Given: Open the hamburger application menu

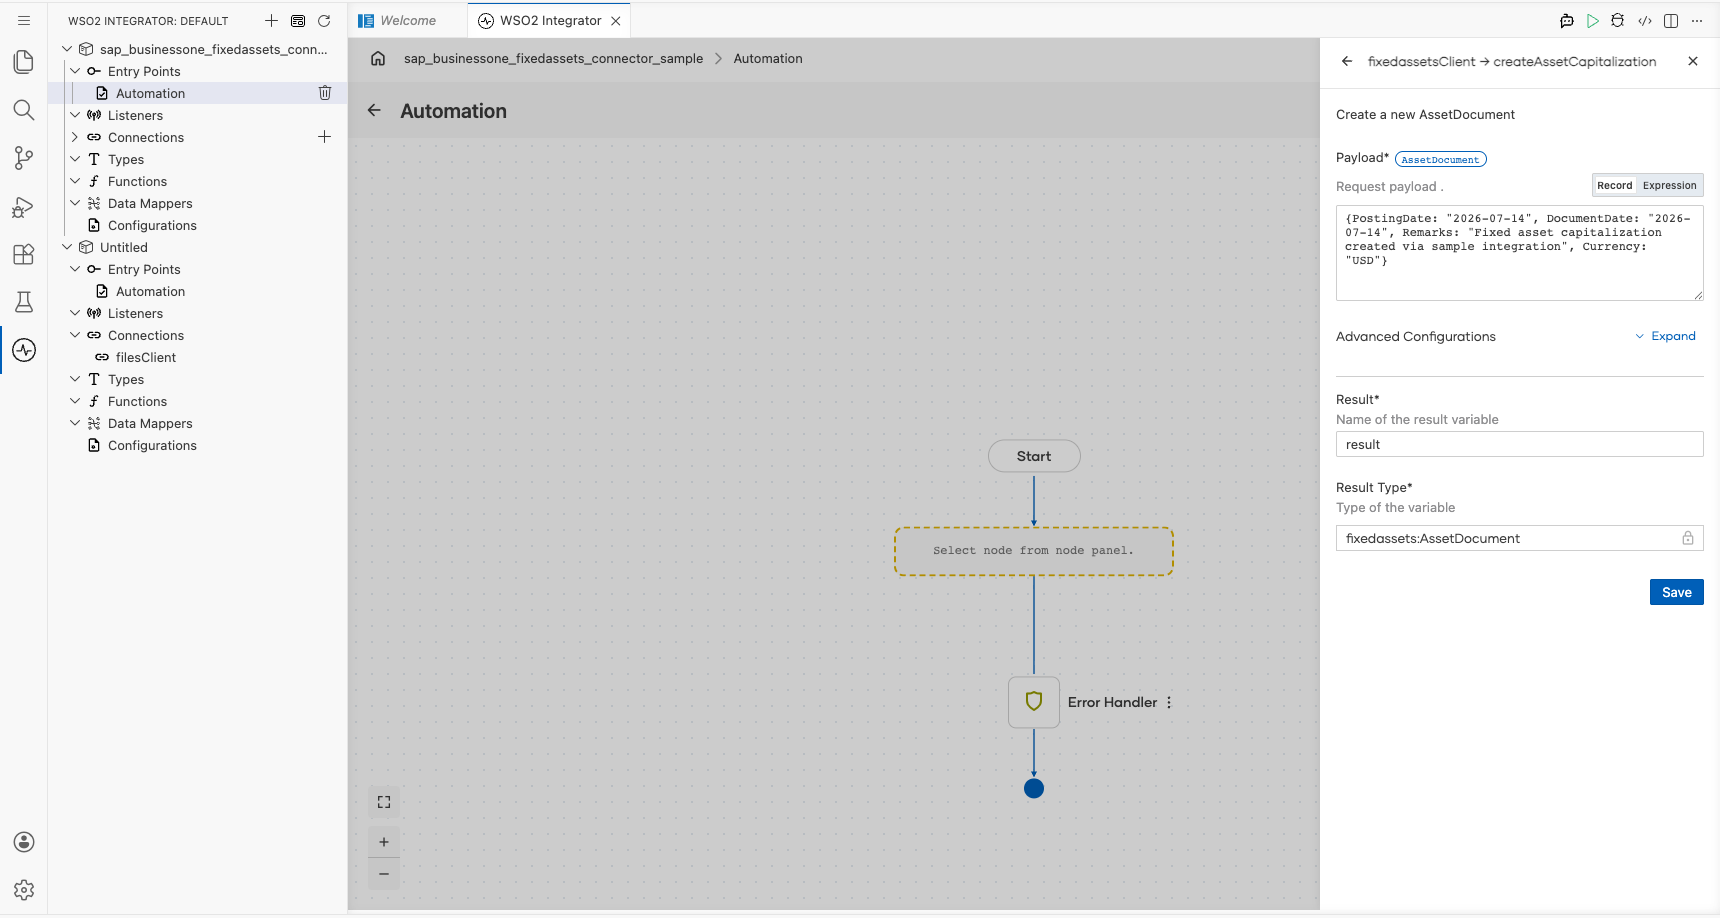Looking at the screenshot, I should [24, 20].
